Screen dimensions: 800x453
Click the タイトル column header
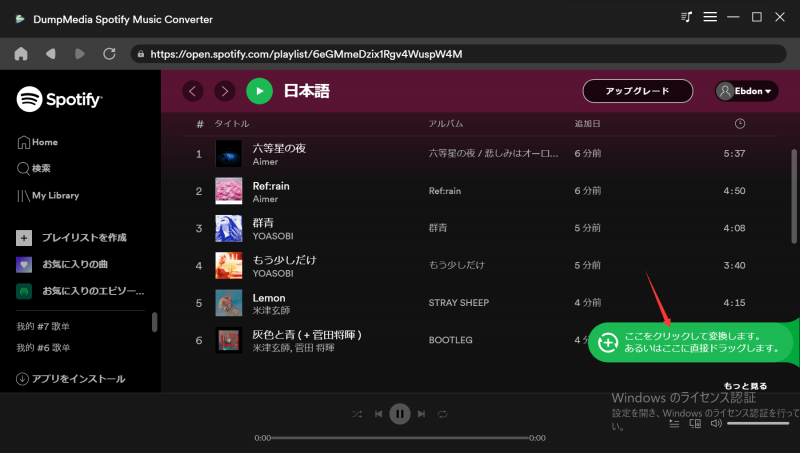click(x=232, y=123)
